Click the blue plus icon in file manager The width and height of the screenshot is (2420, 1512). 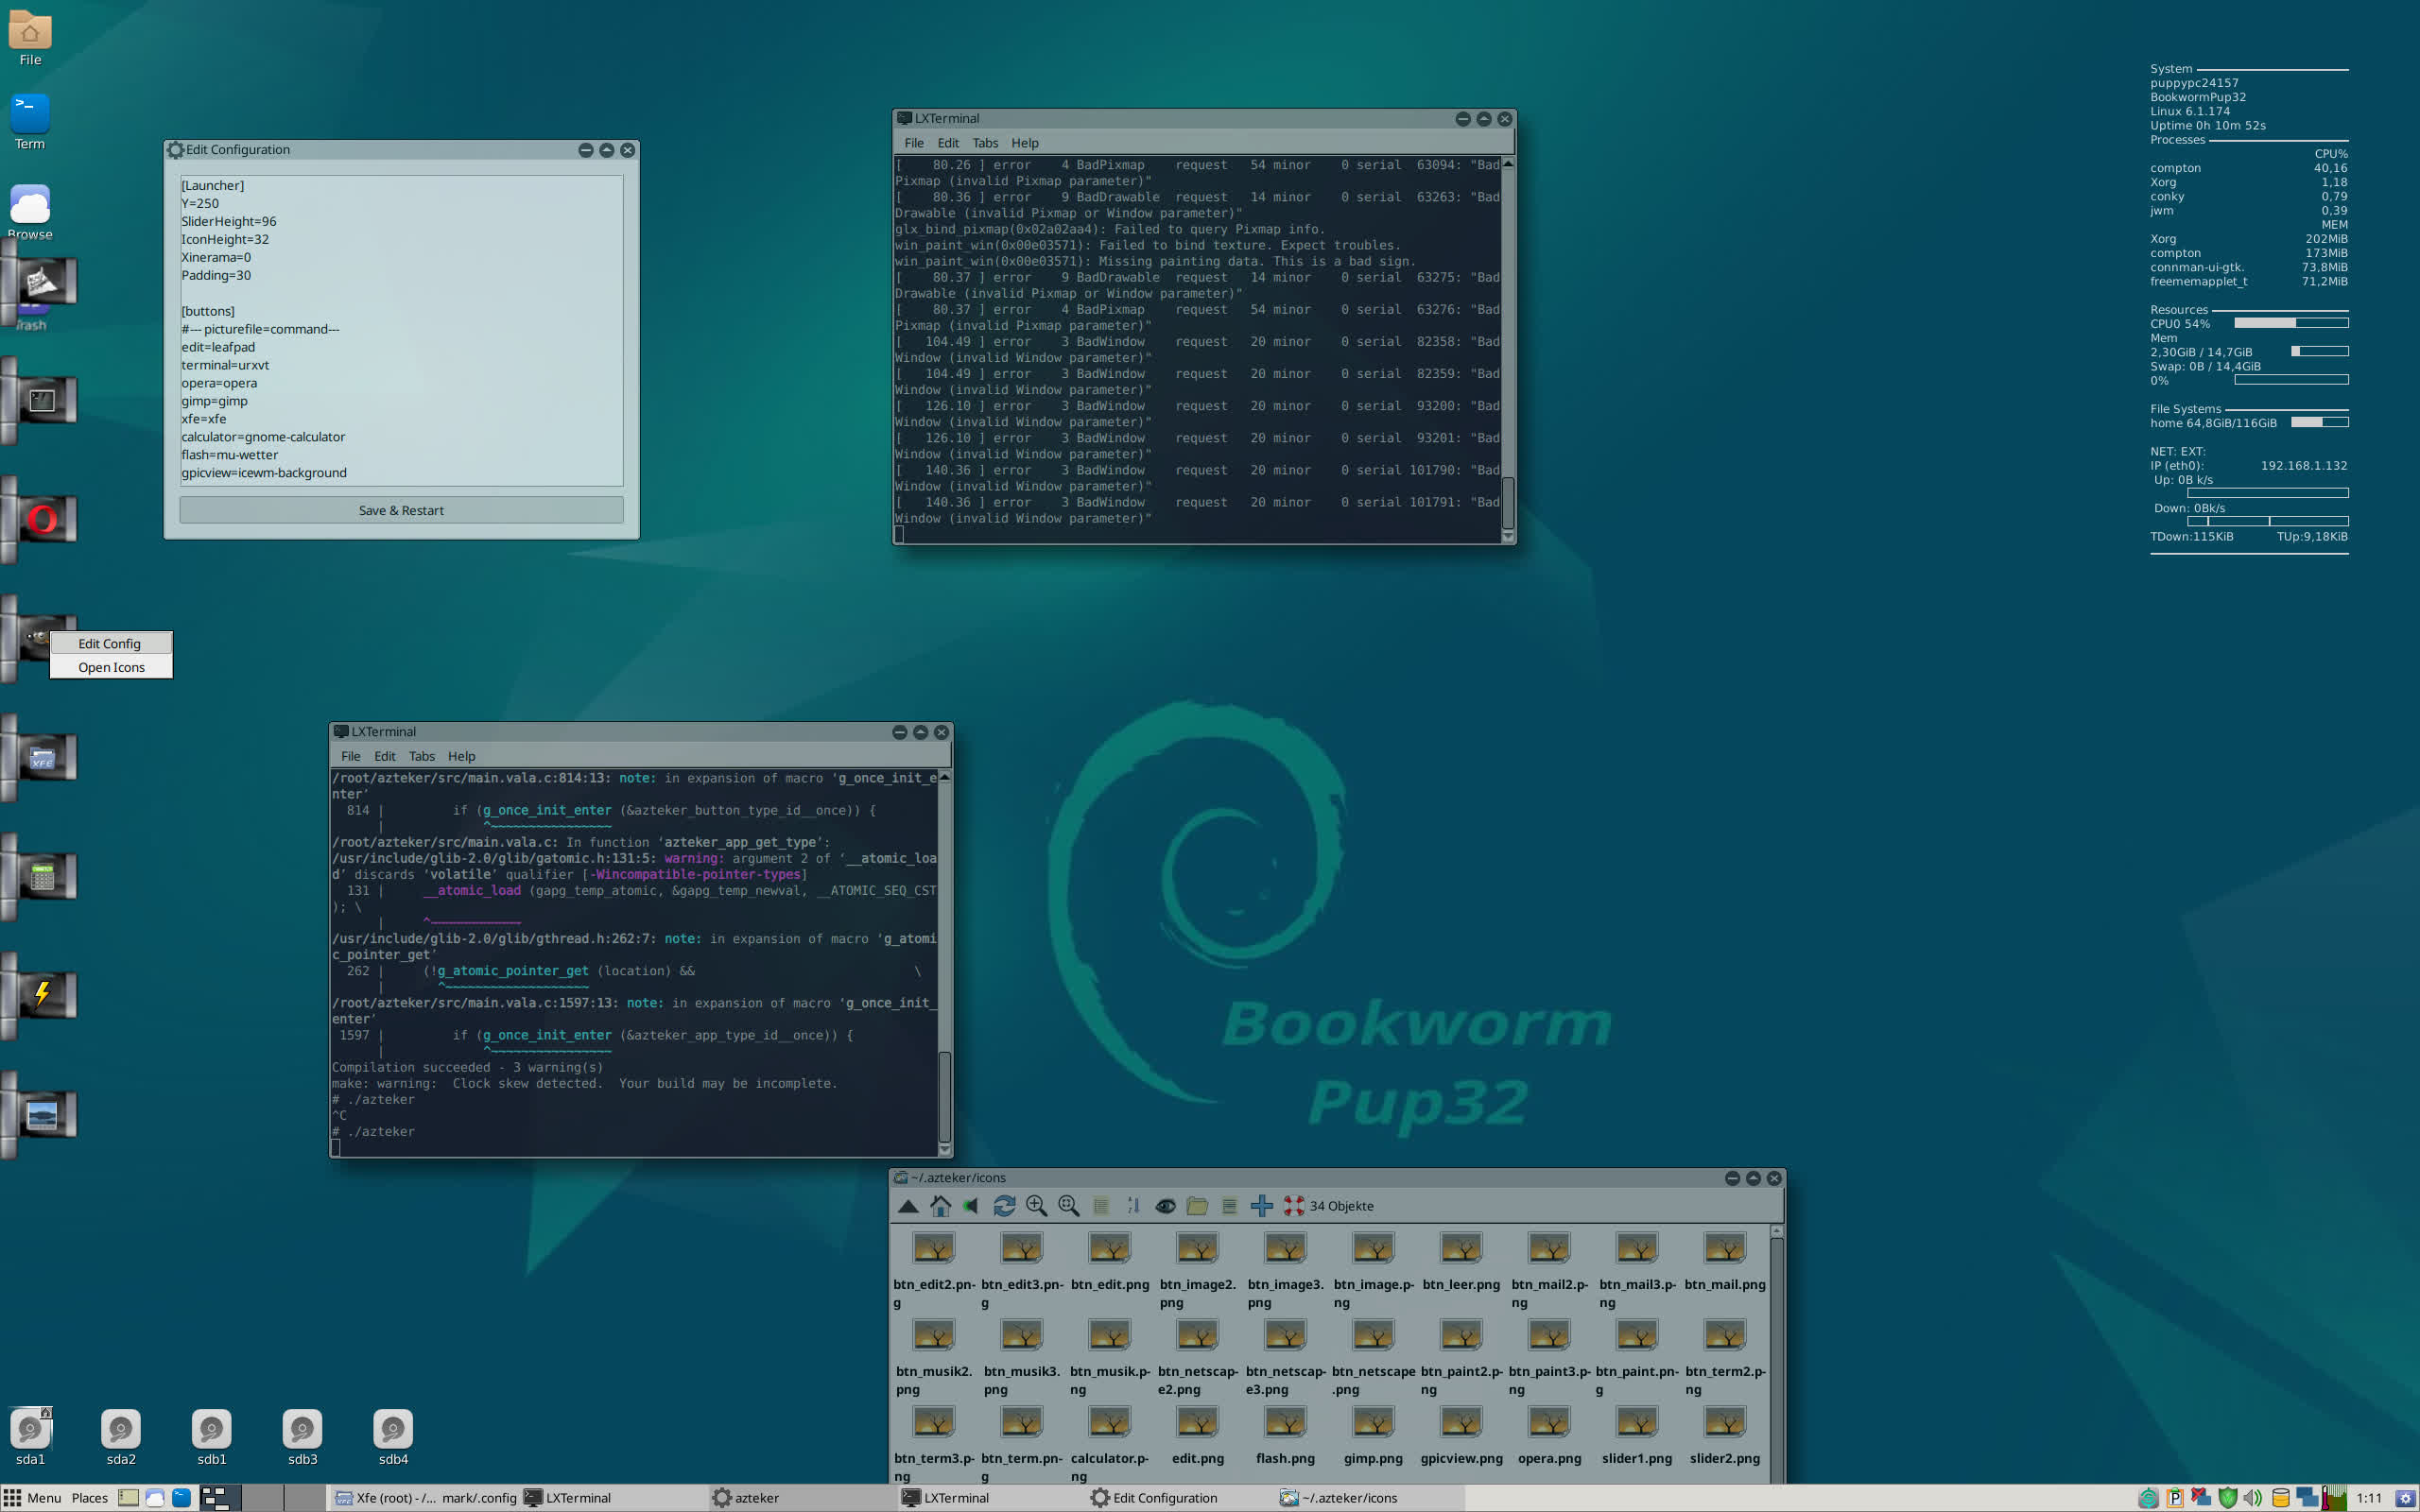tap(1262, 1206)
